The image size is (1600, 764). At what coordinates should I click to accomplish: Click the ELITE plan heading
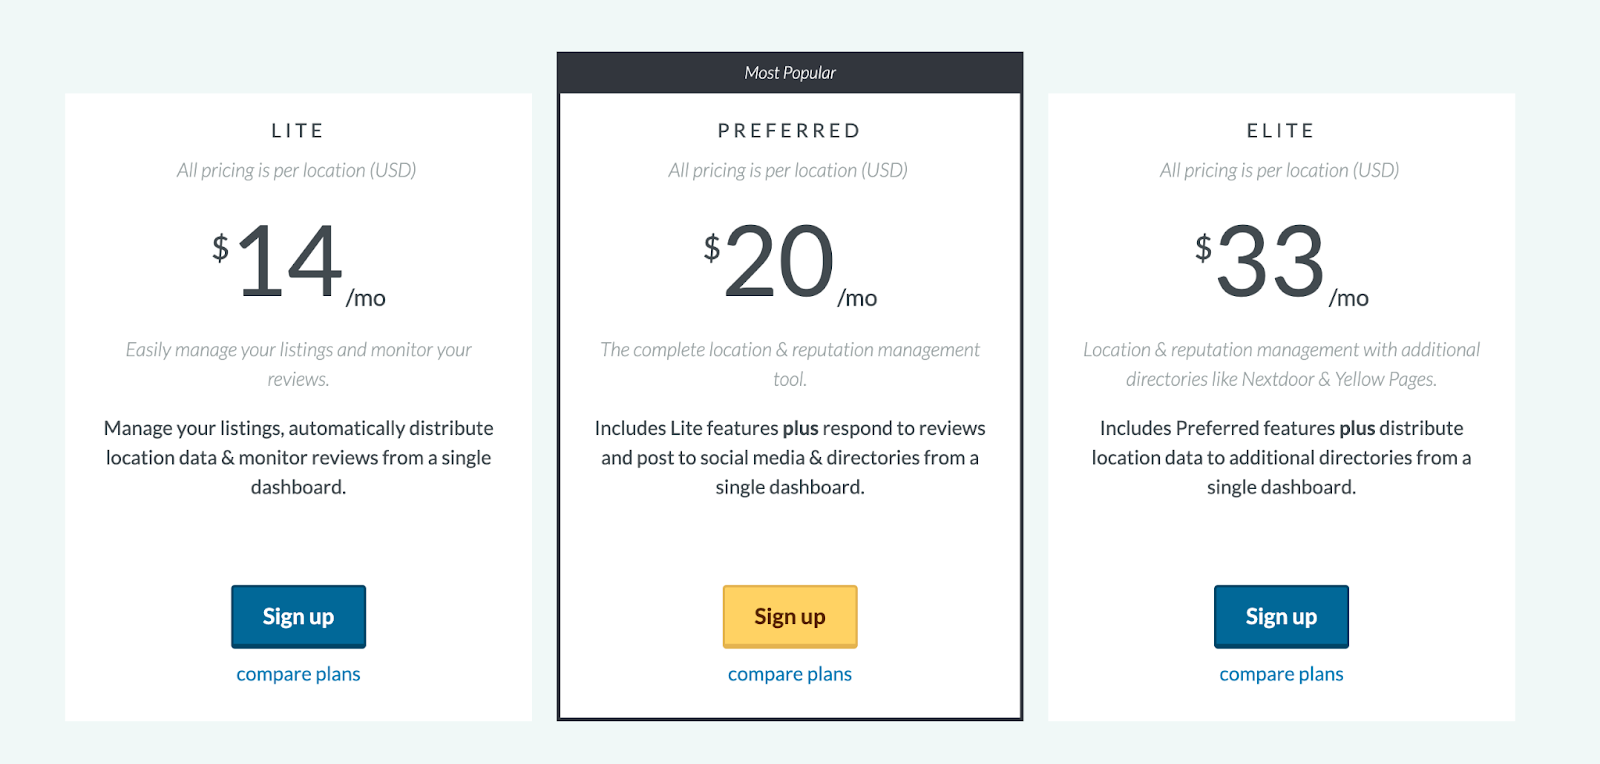tap(1281, 131)
